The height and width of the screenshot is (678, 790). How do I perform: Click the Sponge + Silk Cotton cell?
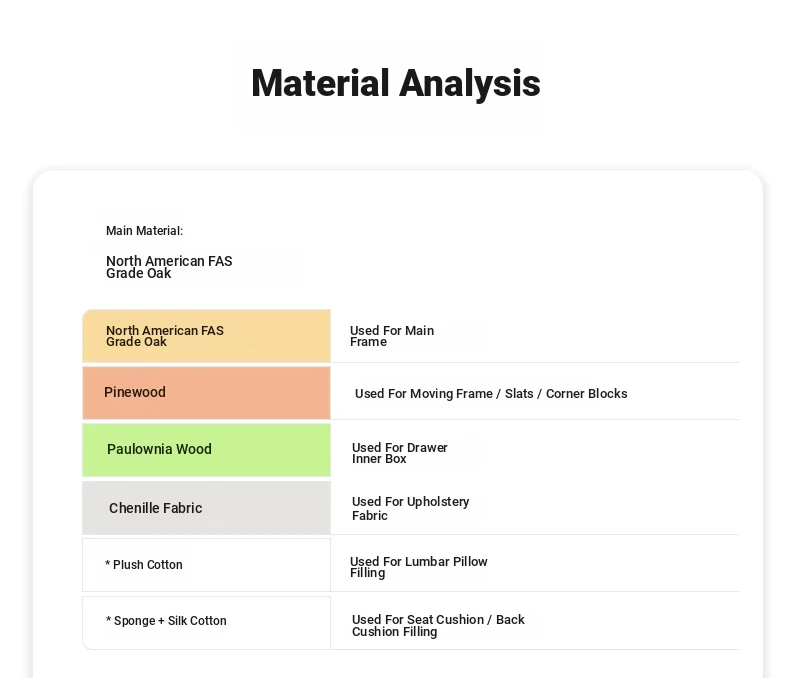pos(207,623)
